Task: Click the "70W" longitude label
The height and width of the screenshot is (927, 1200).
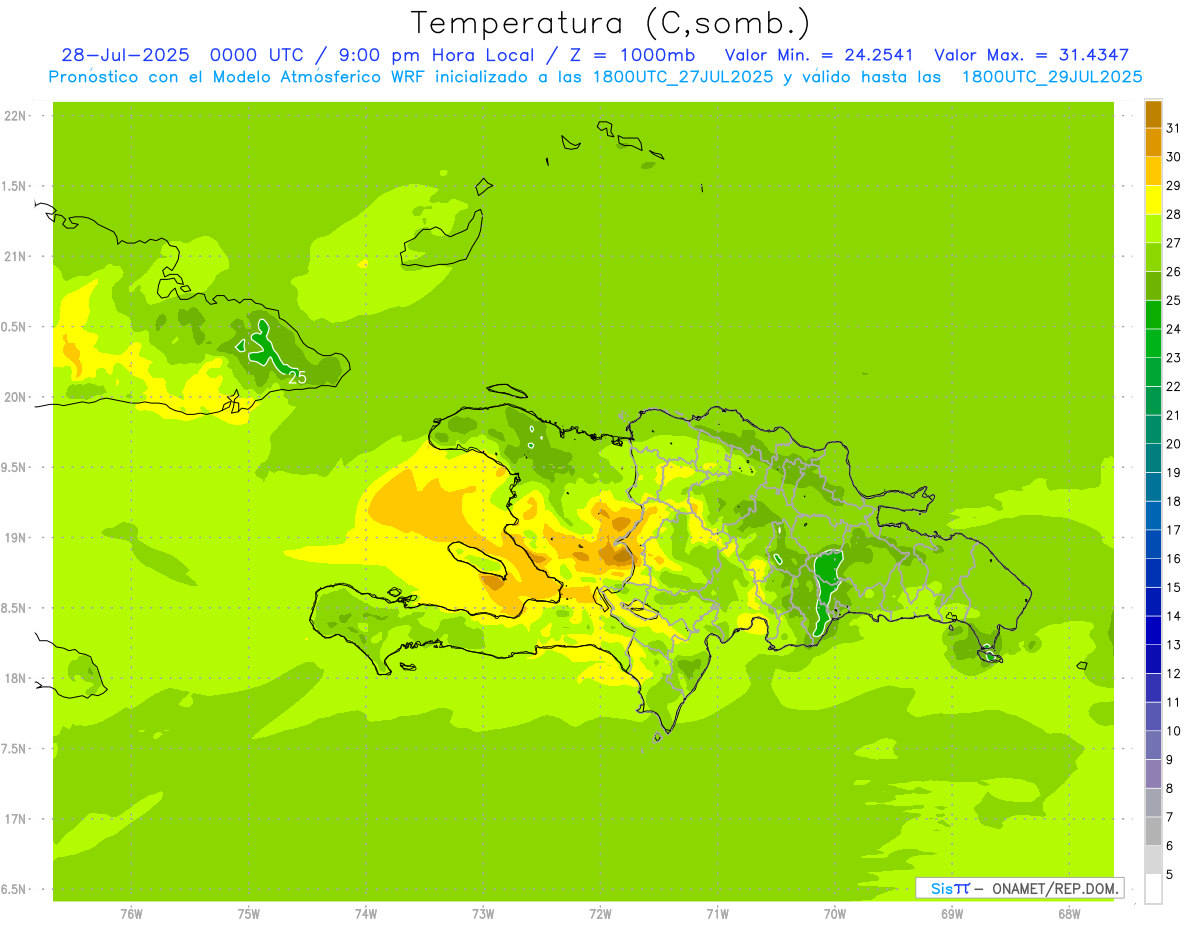Action: (x=834, y=913)
